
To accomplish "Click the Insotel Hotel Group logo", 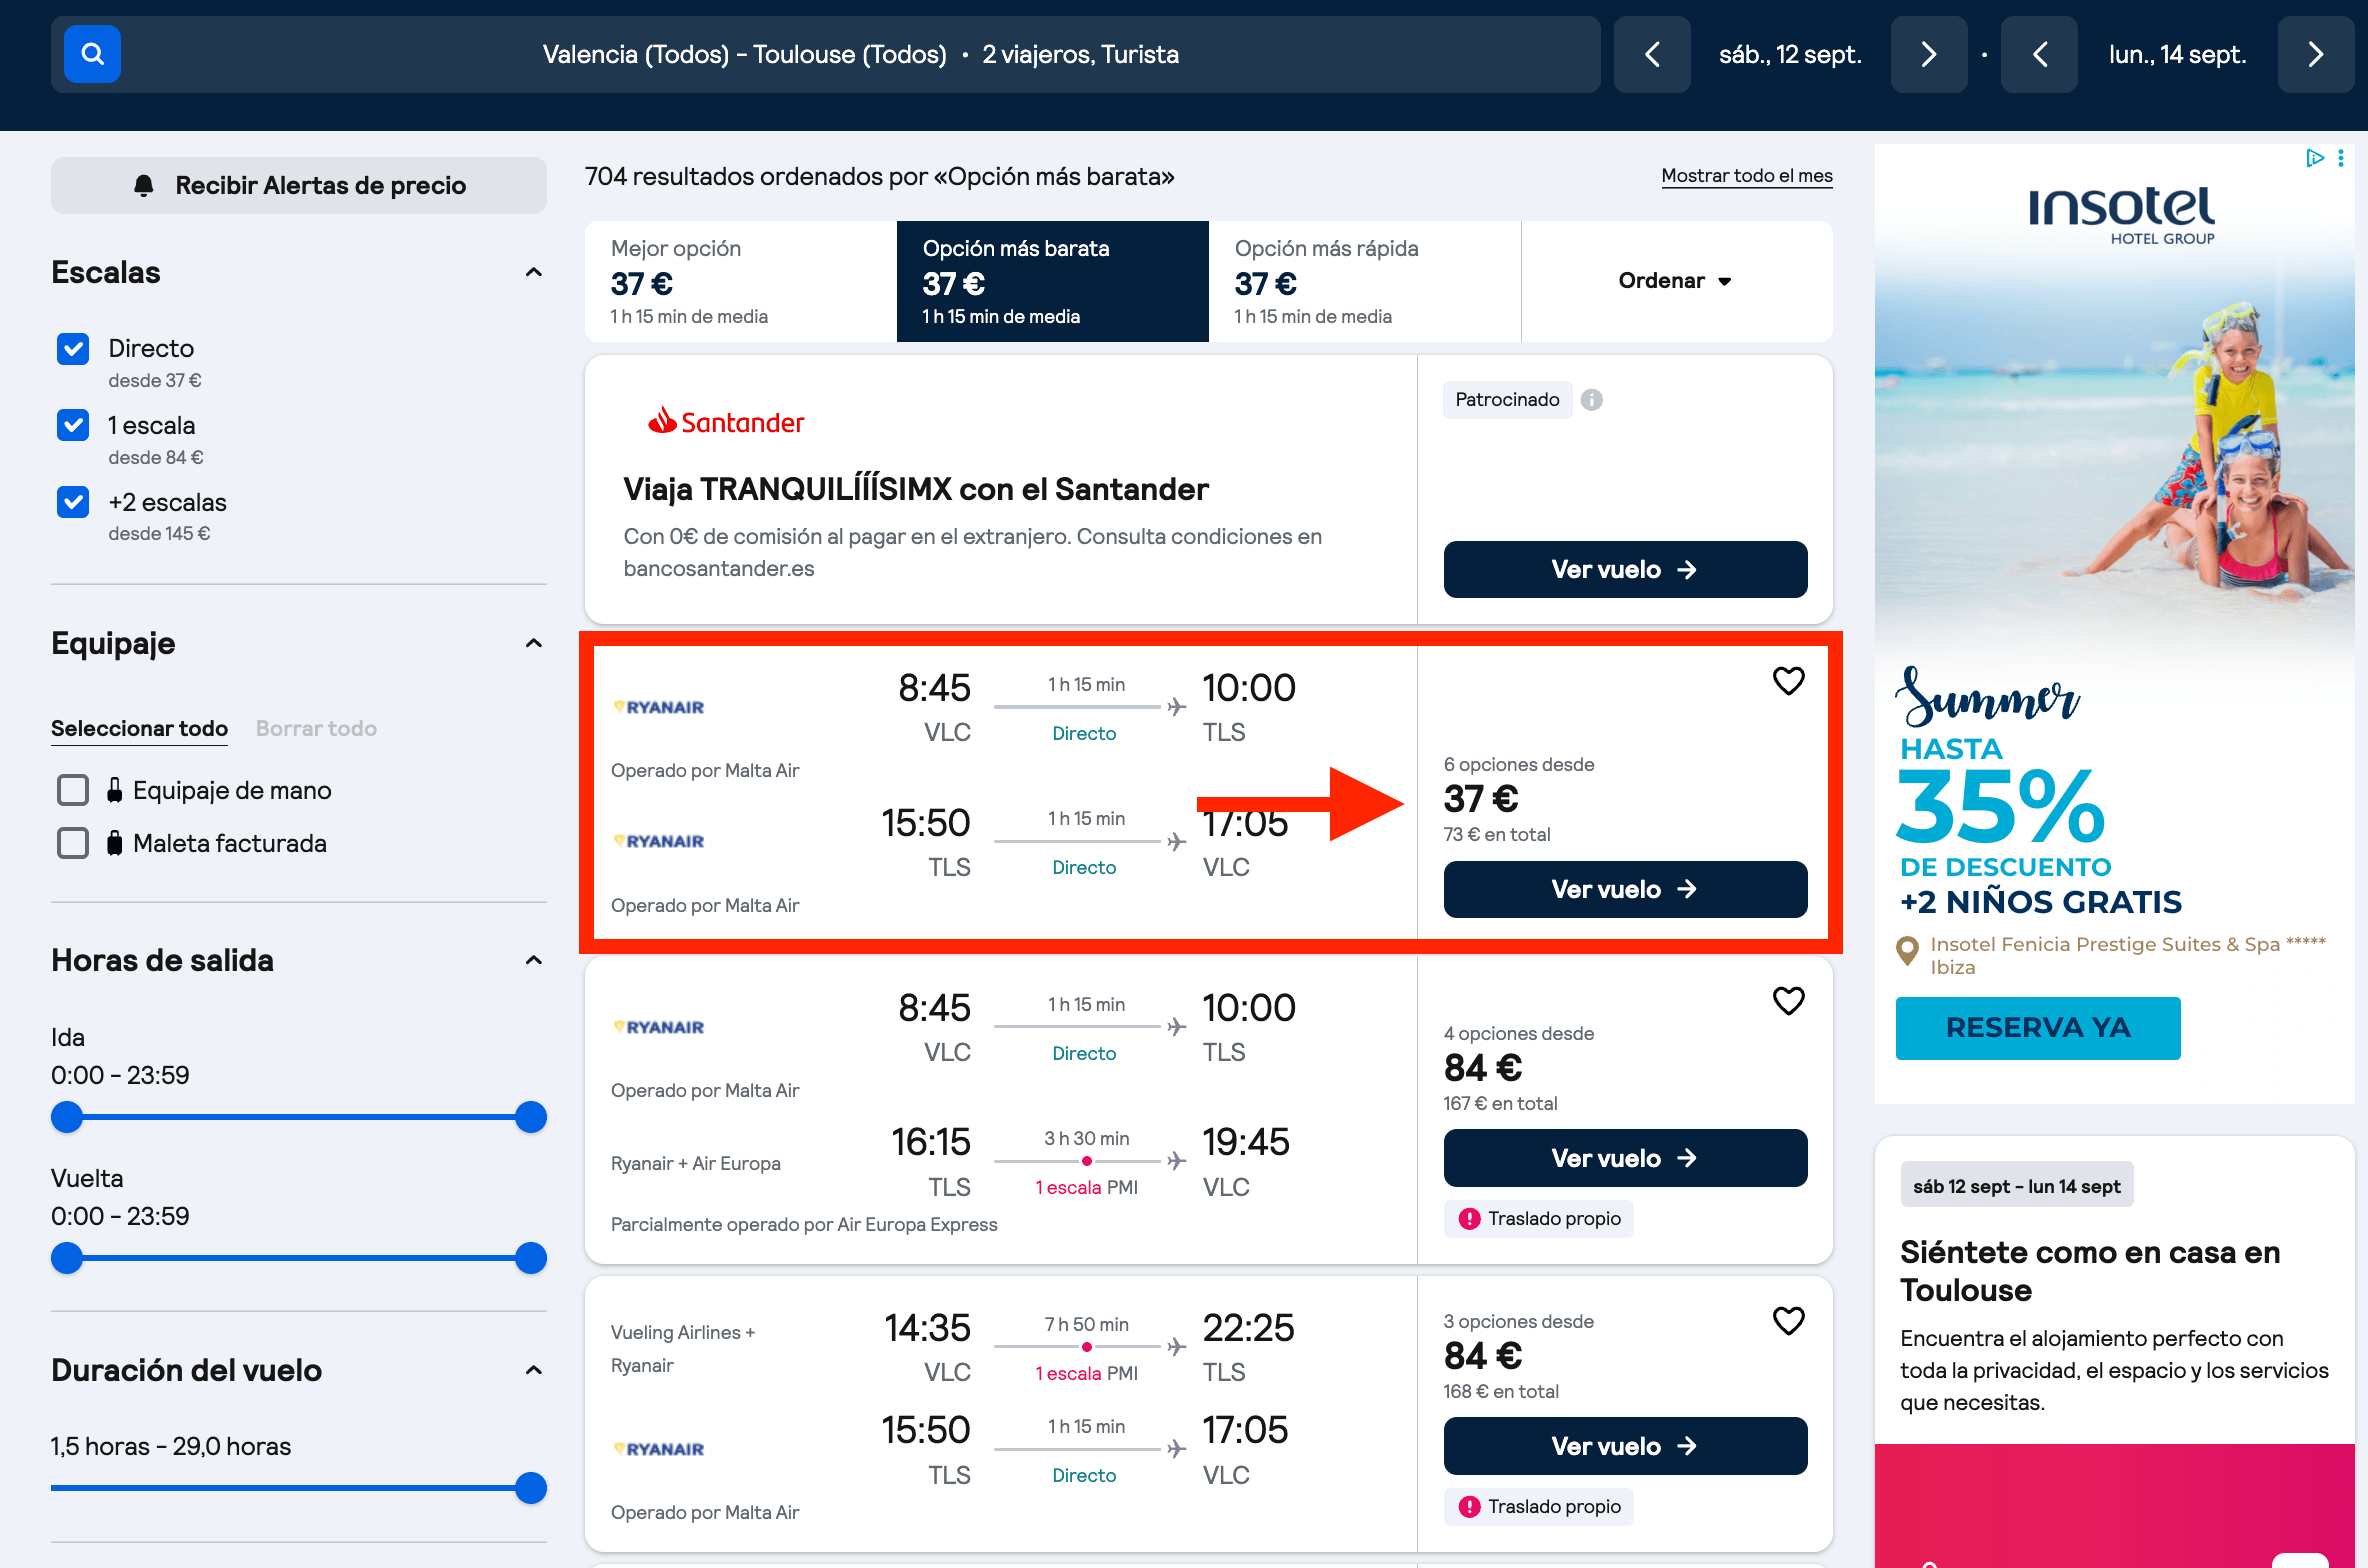I will (2121, 215).
